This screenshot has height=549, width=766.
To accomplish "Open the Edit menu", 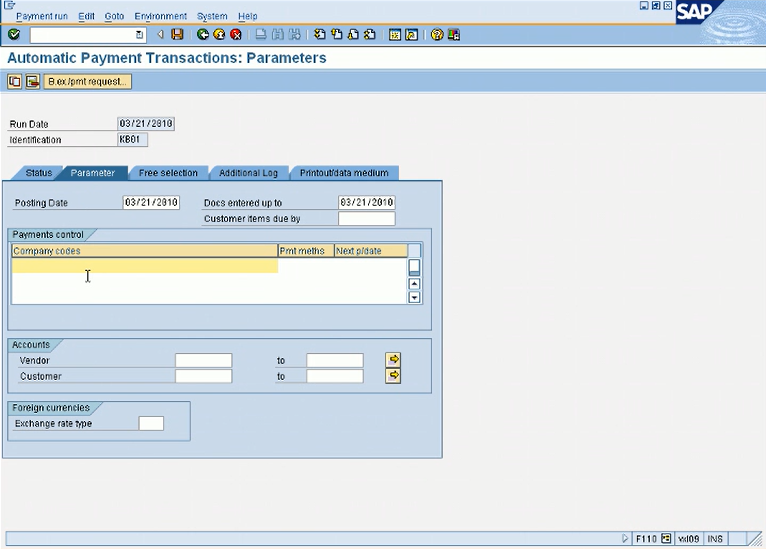I will tap(86, 16).
